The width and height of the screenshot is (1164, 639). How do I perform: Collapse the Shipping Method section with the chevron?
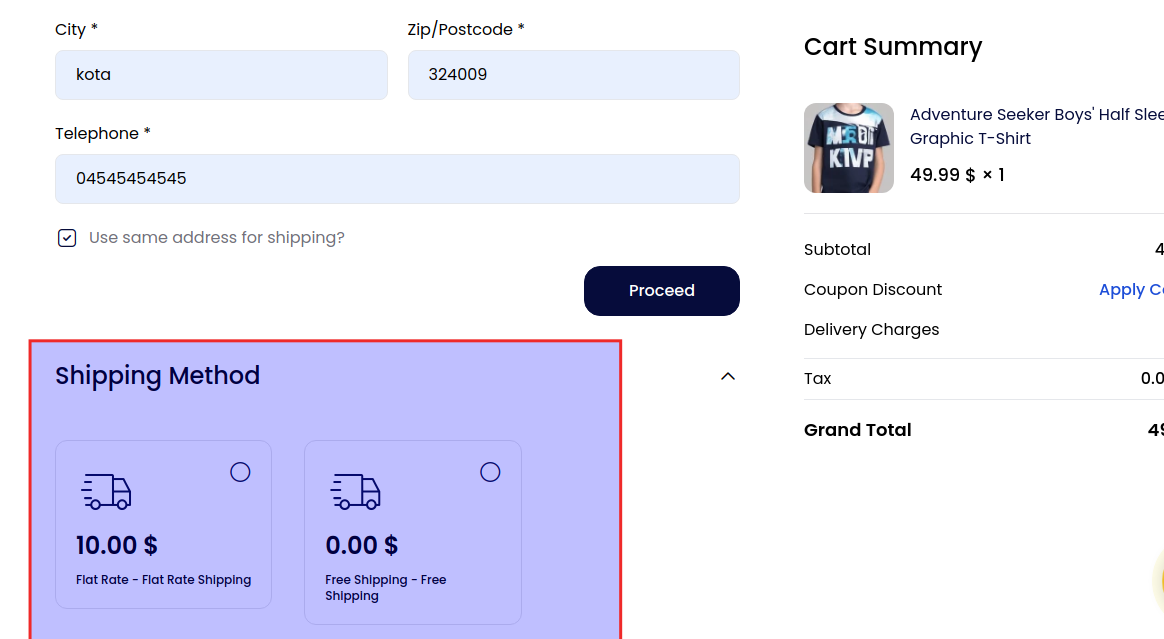[x=728, y=376]
